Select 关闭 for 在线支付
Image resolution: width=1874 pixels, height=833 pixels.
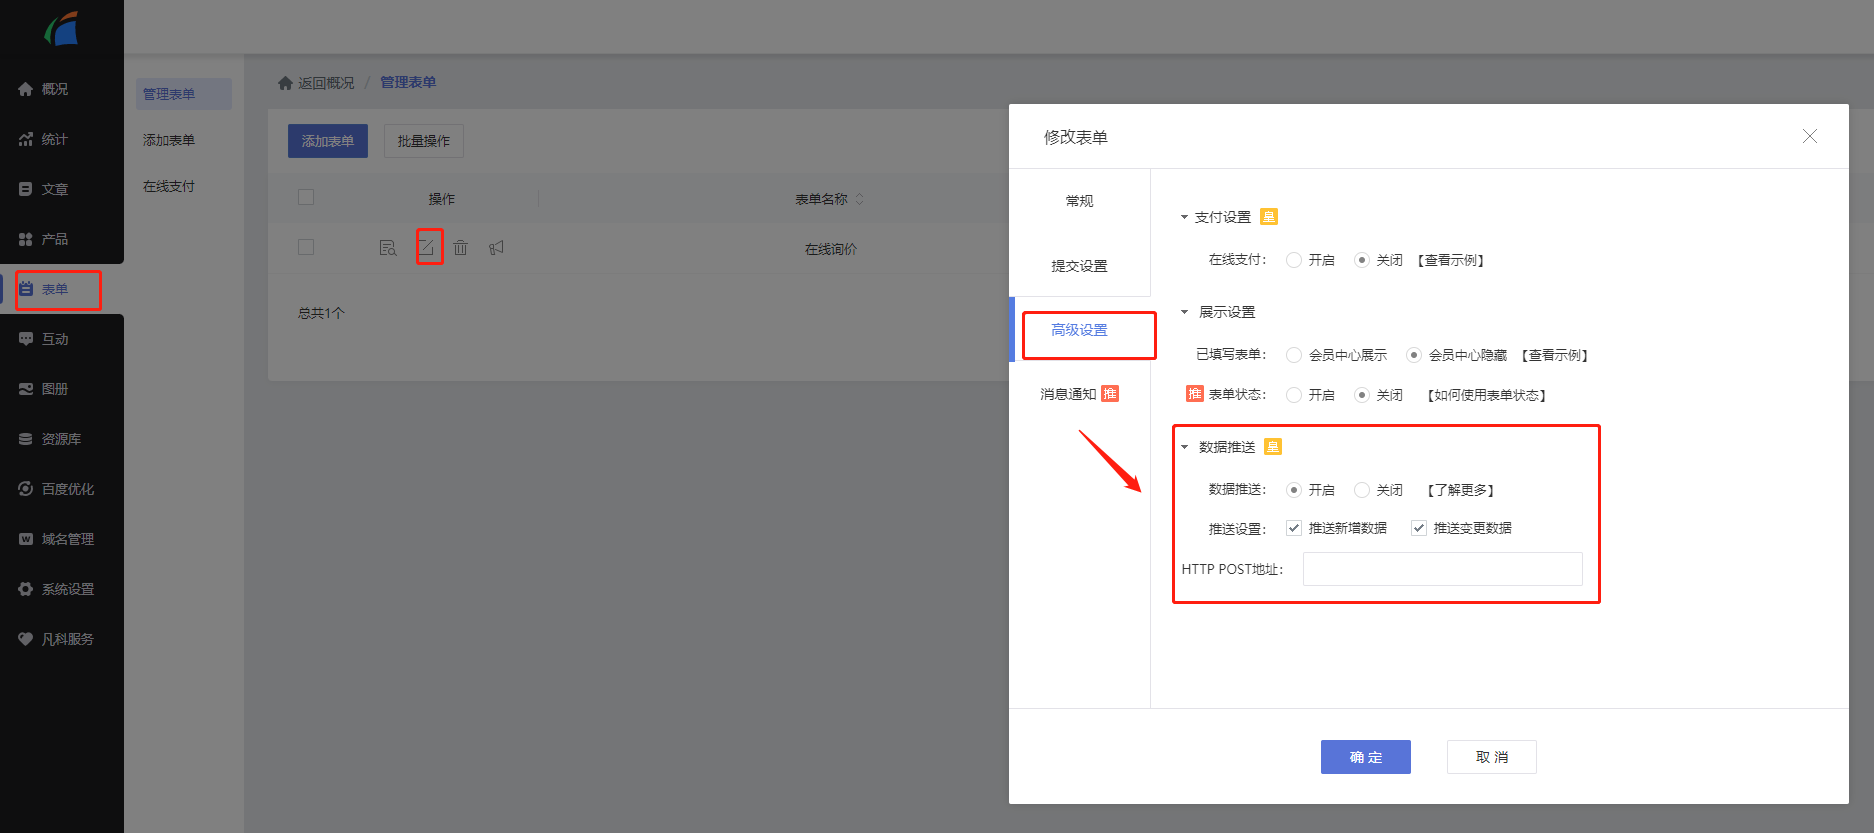click(x=1361, y=260)
